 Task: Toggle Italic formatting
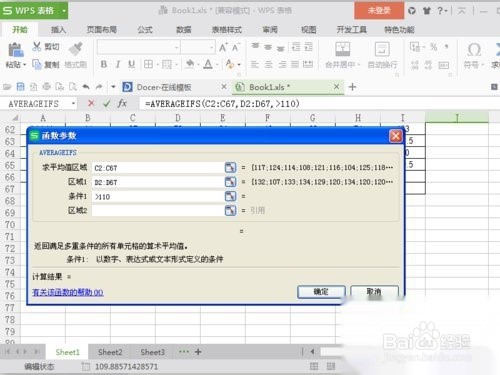pos(118,64)
